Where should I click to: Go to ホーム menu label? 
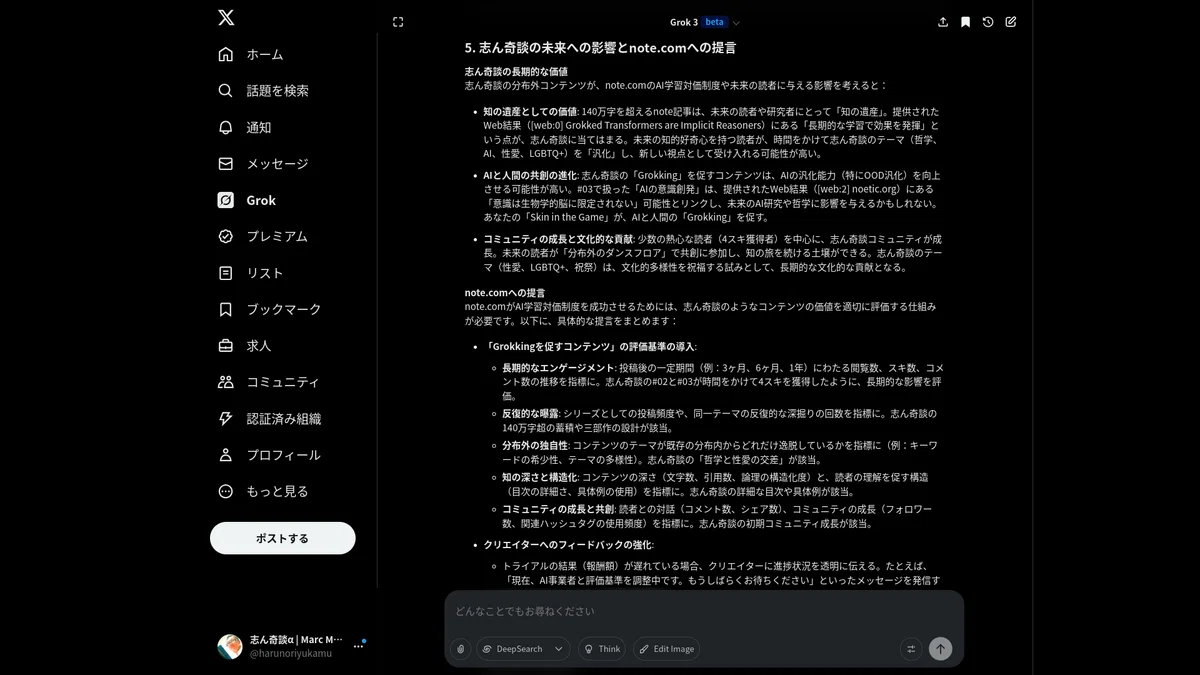pos(265,54)
